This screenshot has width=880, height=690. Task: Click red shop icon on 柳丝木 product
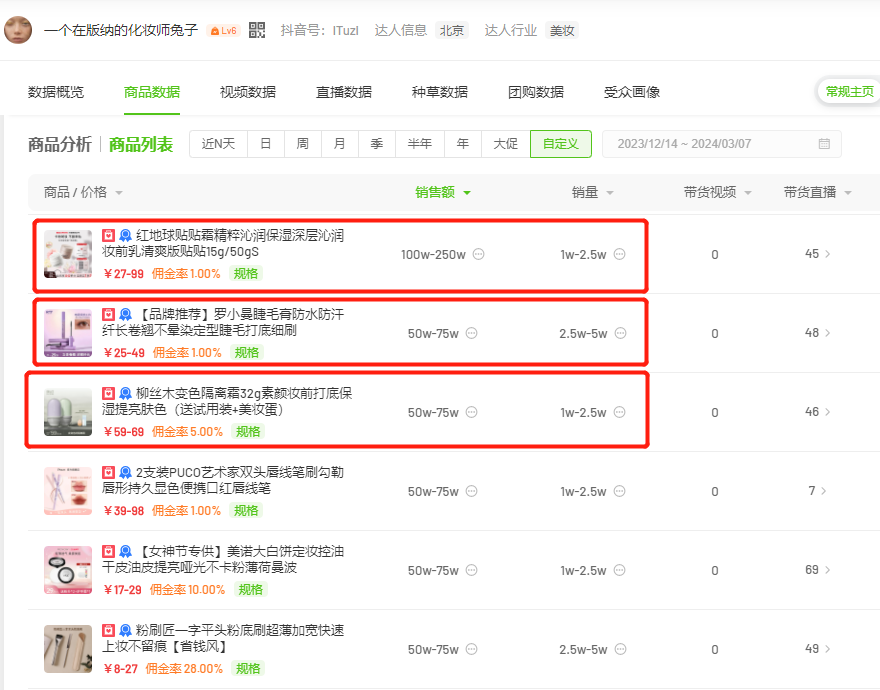[x=108, y=393]
